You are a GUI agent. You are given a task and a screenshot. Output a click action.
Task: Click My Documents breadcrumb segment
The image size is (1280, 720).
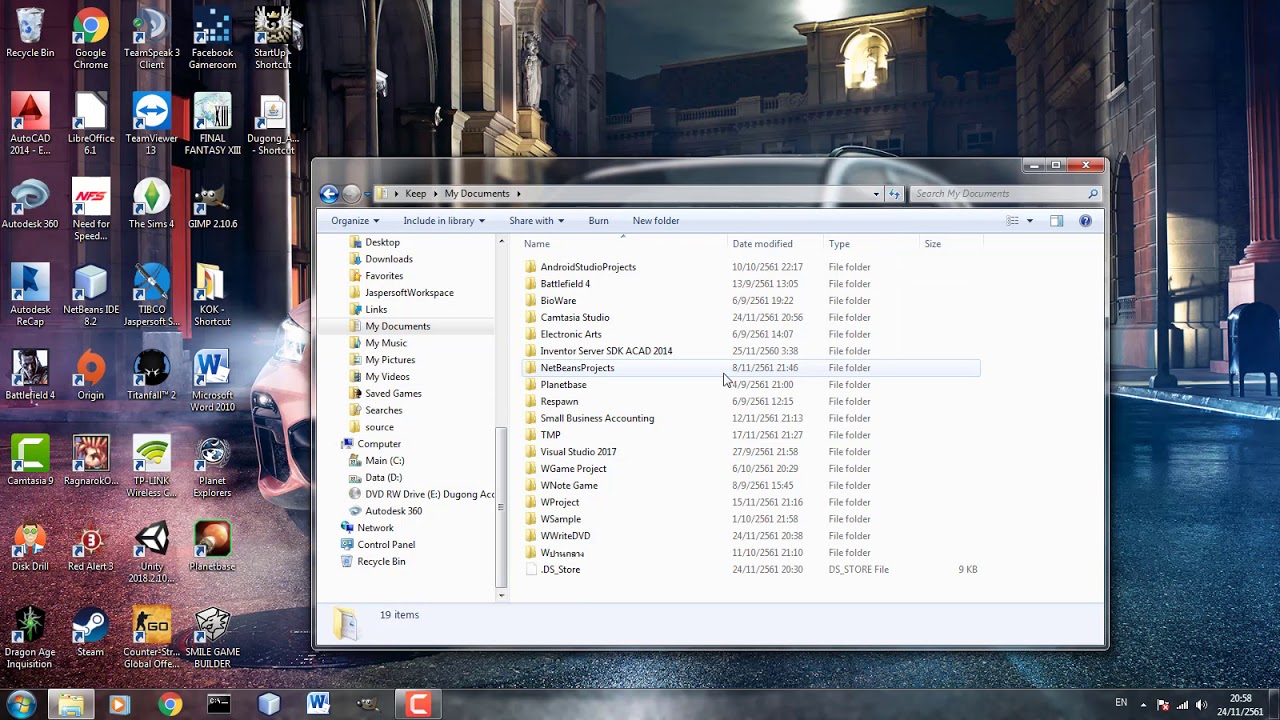tap(477, 194)
